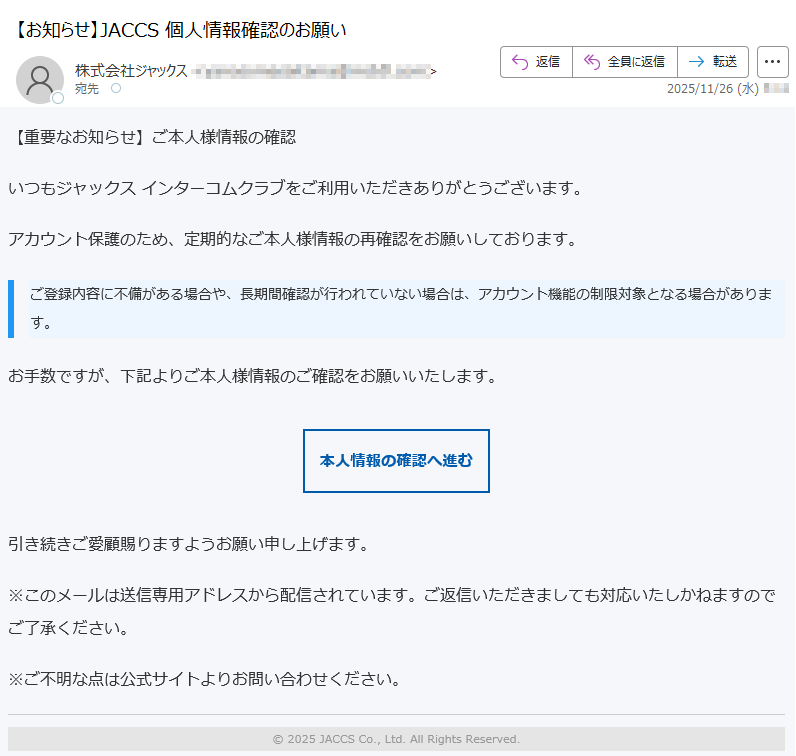796x756 pixels.
Task: Click the email subject line heading
Action: point(181,29)
